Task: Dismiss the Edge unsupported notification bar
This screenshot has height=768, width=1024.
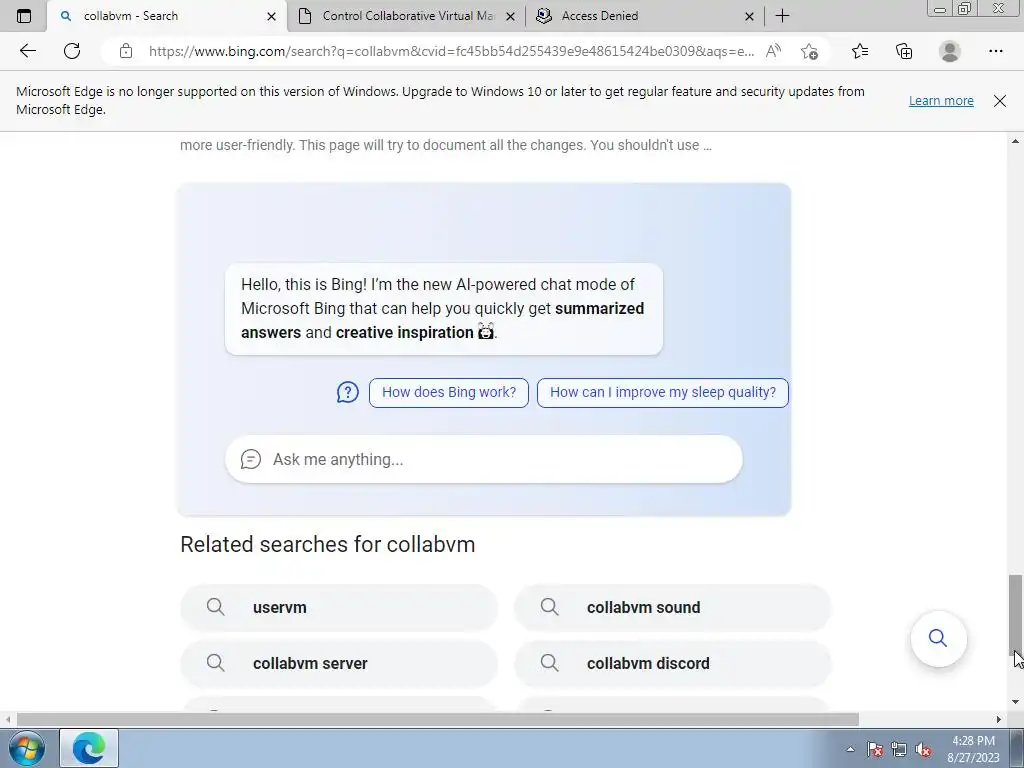Action: pyautogui.click(x=1000, y=101)
